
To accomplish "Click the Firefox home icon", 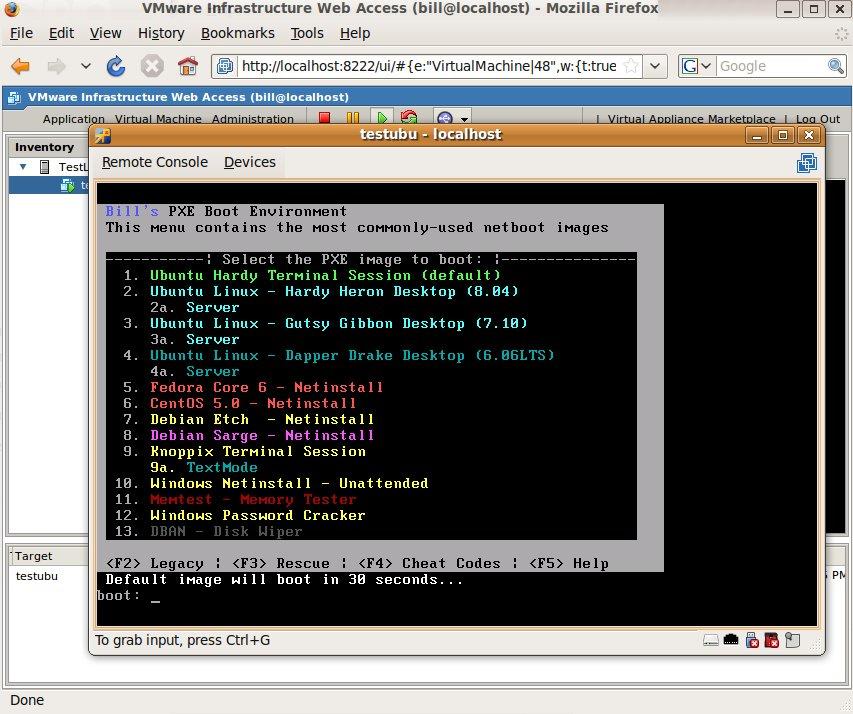I will click(187, 67).
